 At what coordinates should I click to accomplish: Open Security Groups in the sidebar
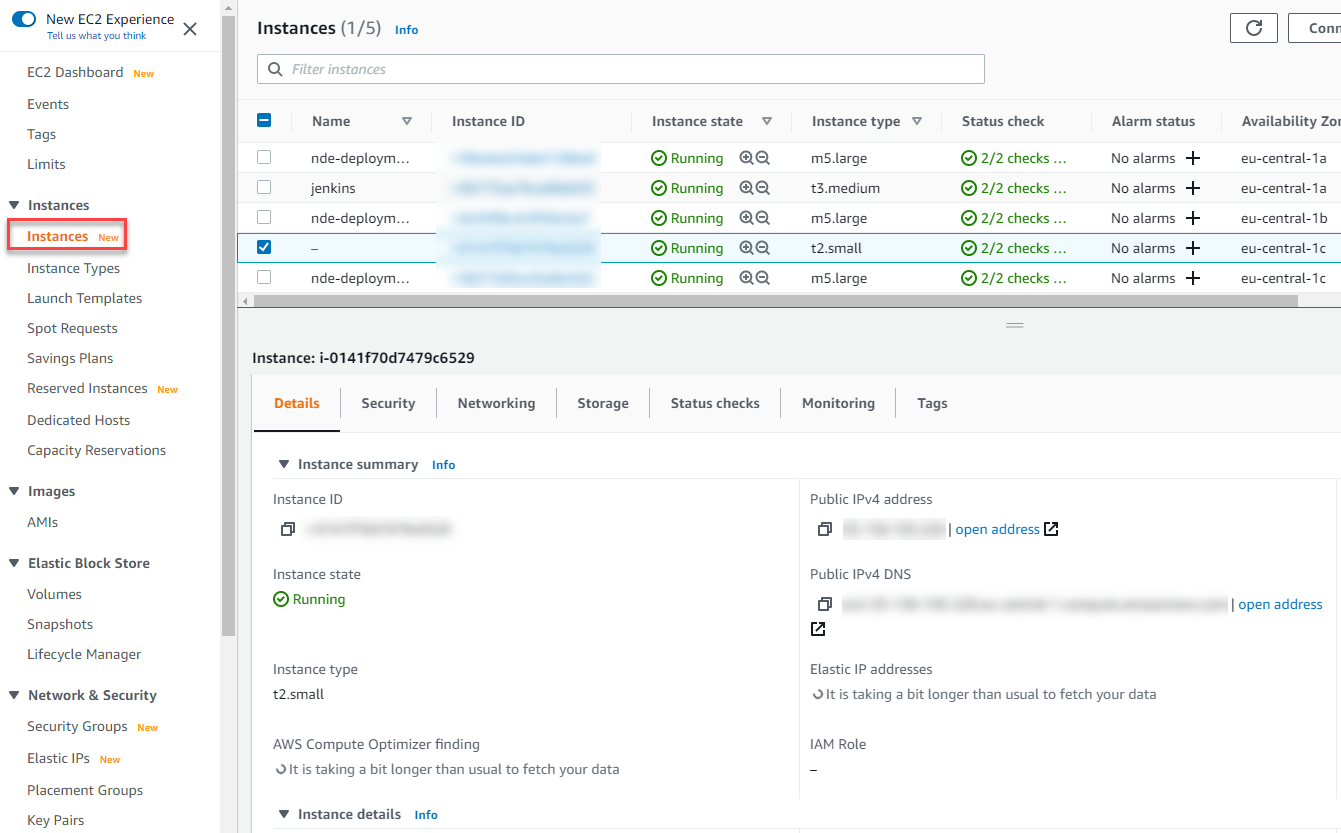77,726
